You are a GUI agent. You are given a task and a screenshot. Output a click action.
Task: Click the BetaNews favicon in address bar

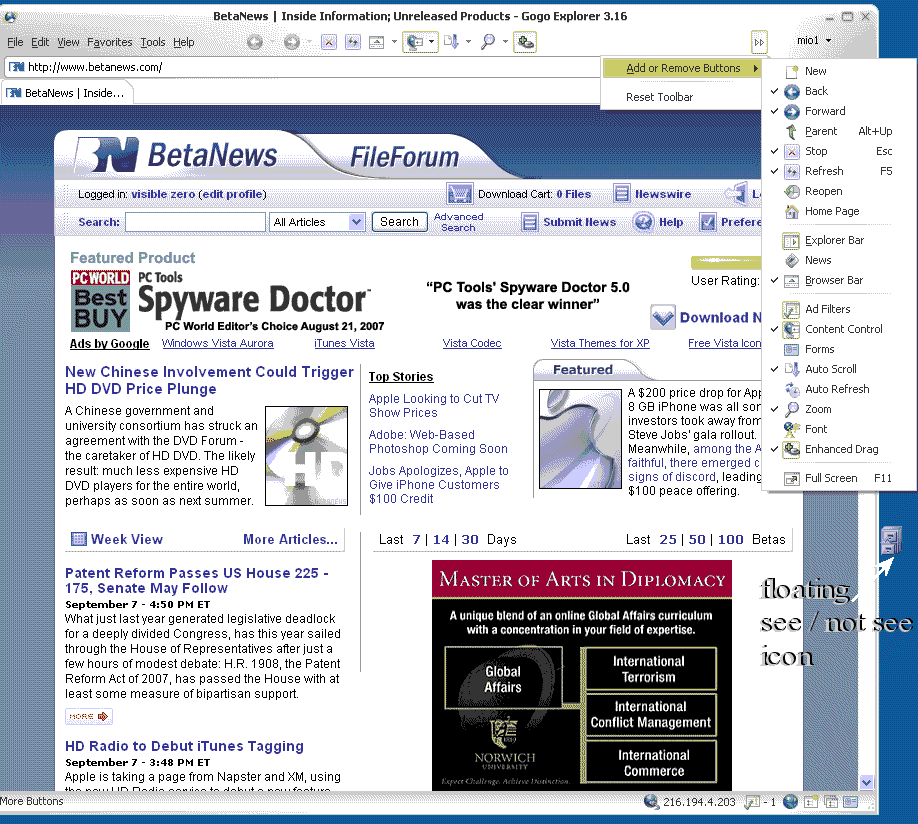tap(16, 67)
